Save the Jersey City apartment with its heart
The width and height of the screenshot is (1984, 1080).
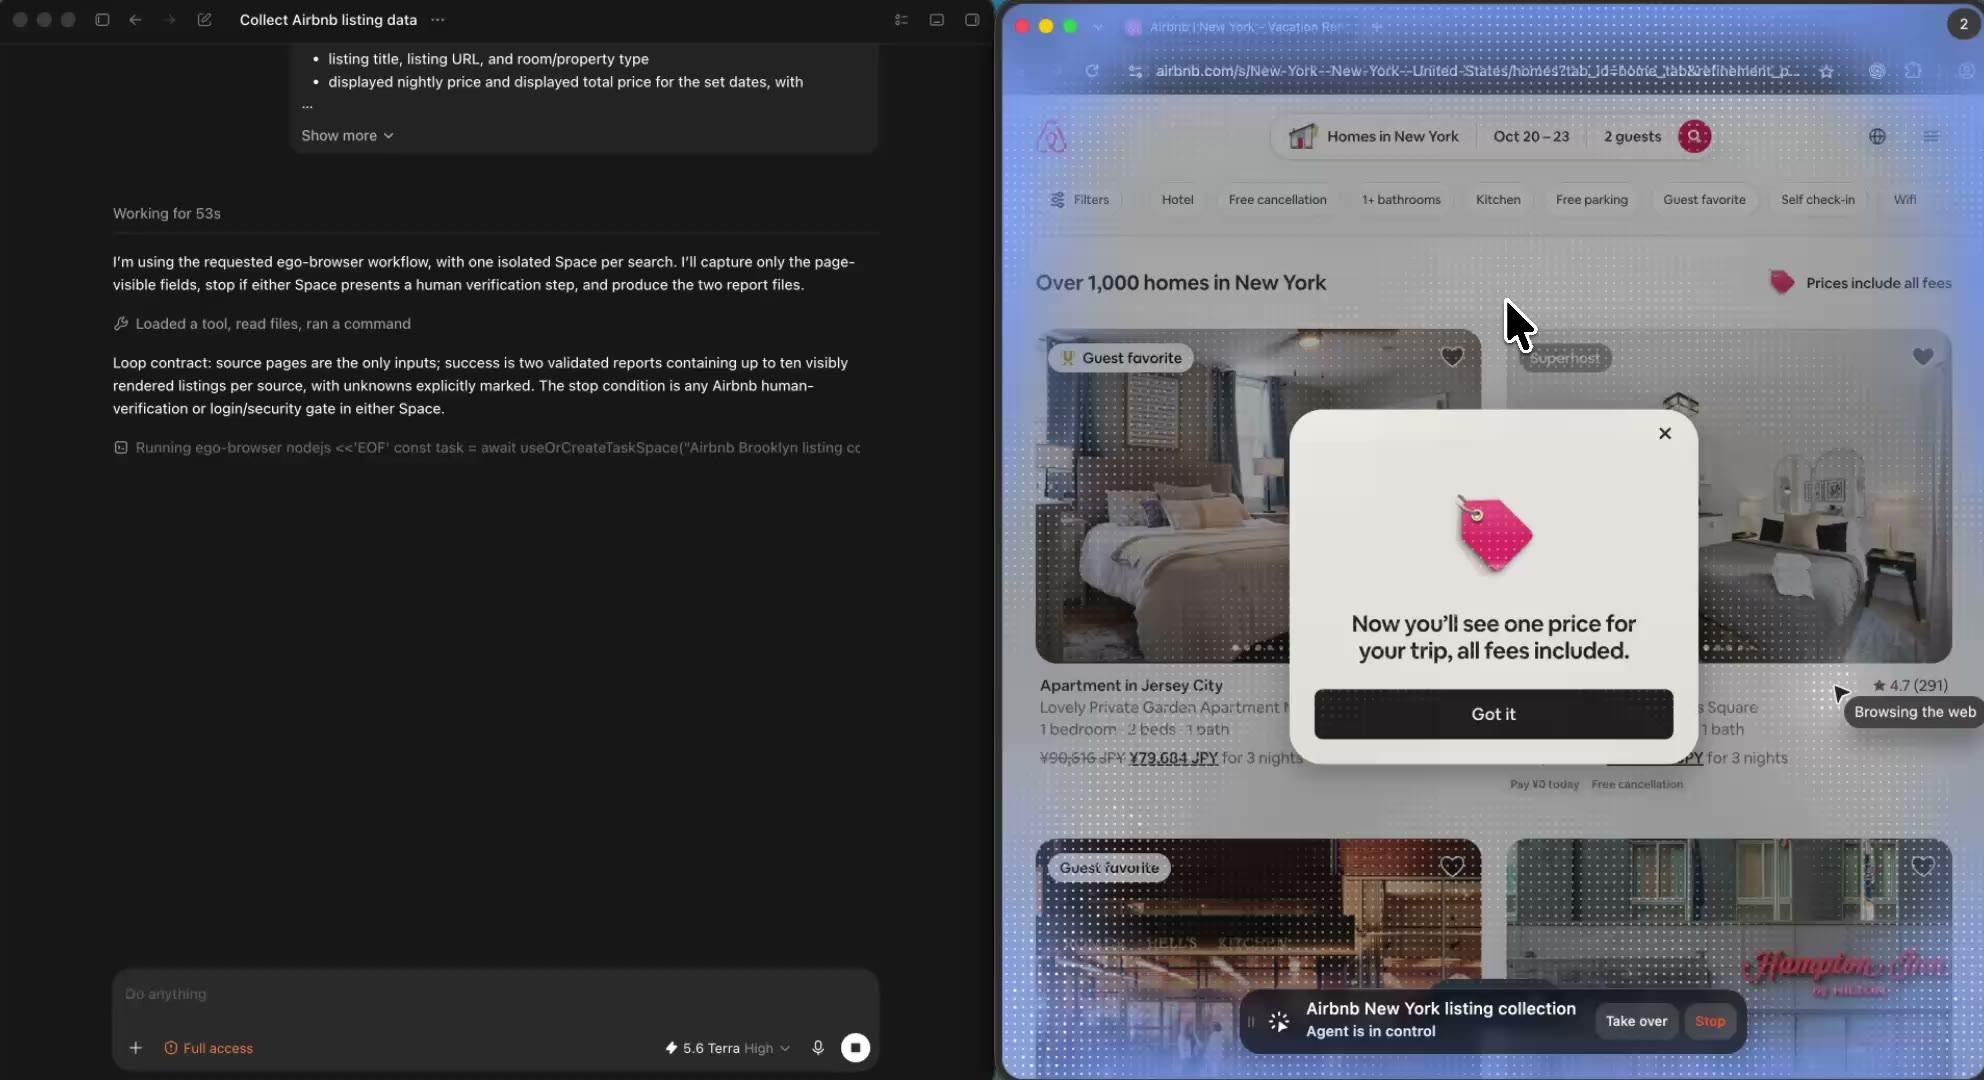(1452, 357)
